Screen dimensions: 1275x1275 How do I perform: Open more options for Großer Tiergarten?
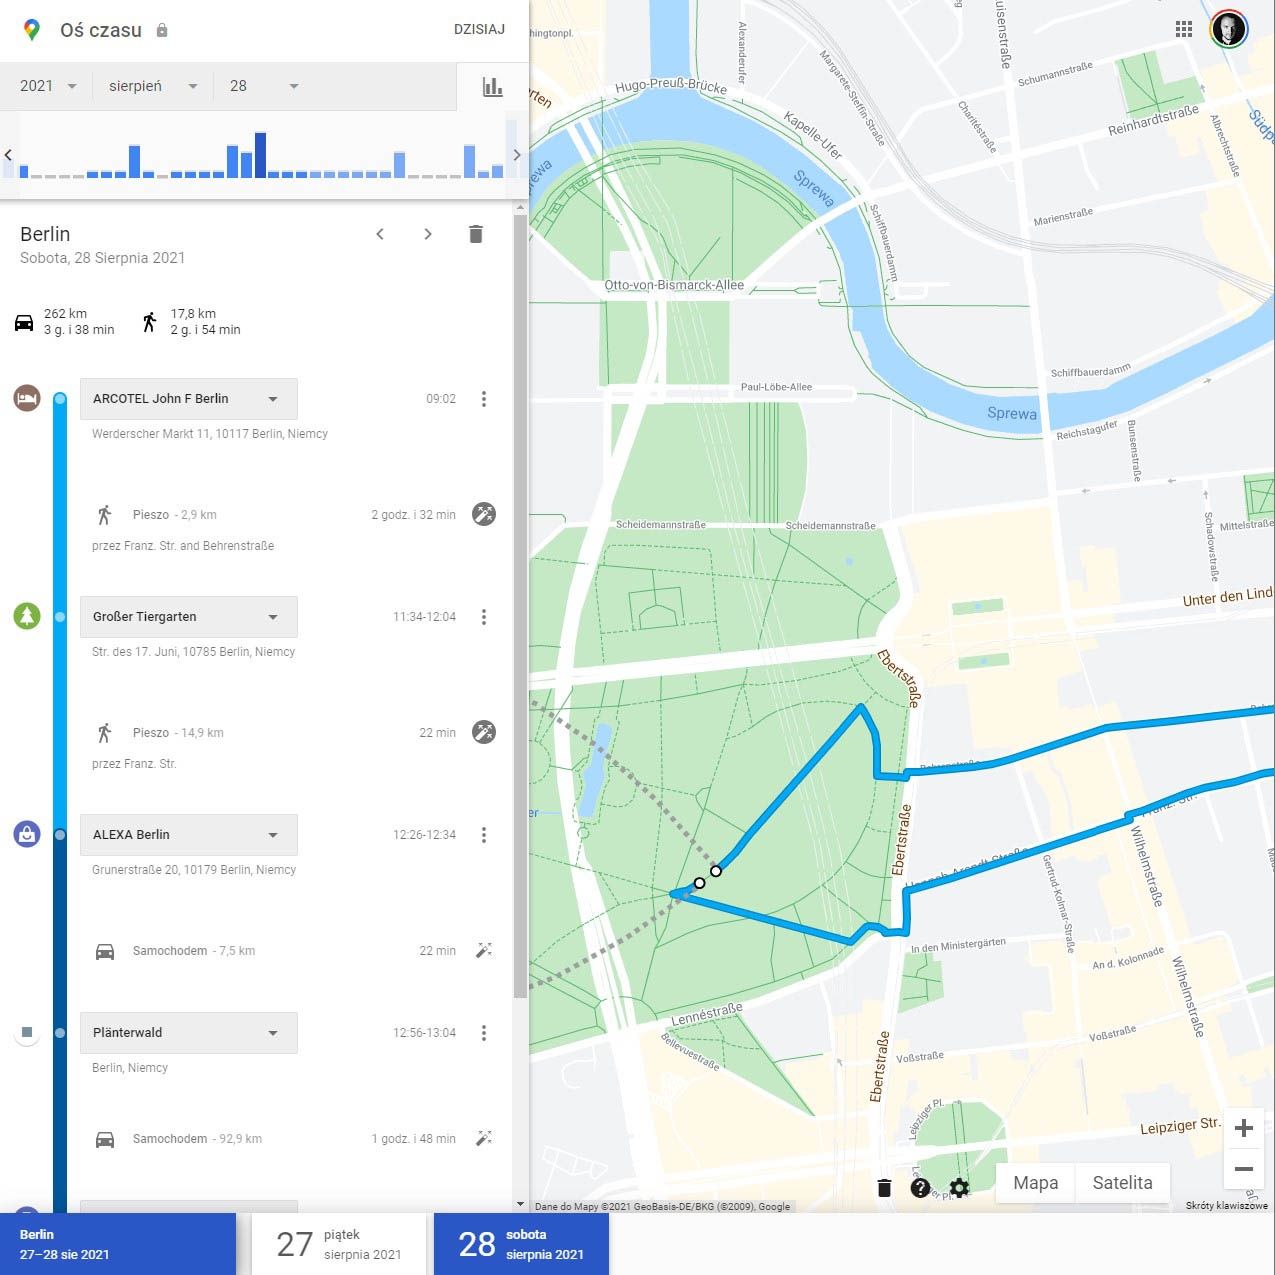pos(484,617)
